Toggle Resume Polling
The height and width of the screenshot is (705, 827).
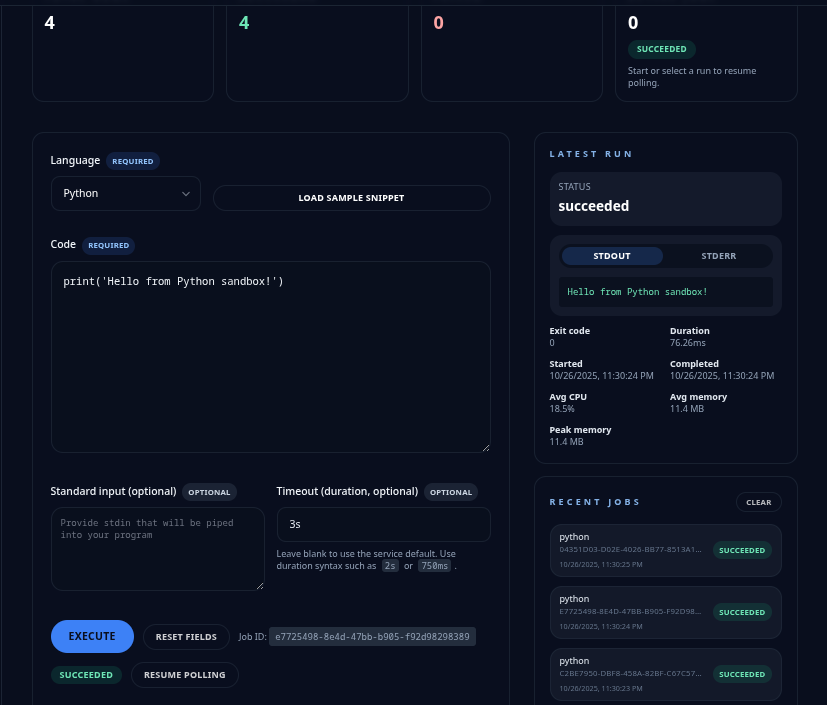184,675
